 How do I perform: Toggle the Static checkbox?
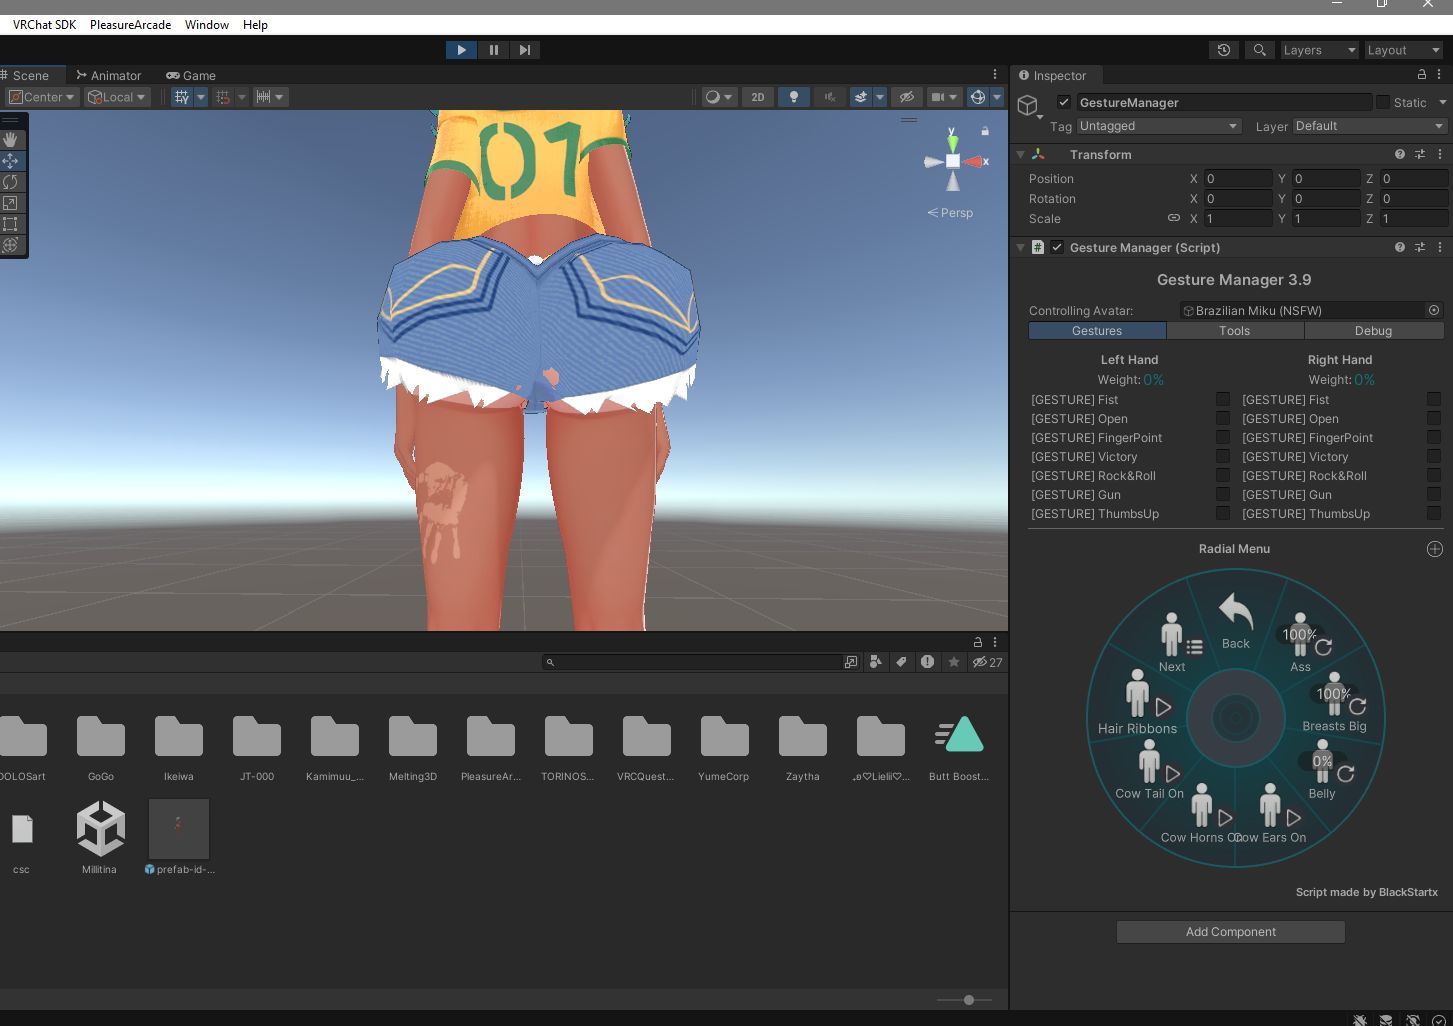coord(1383,102)
